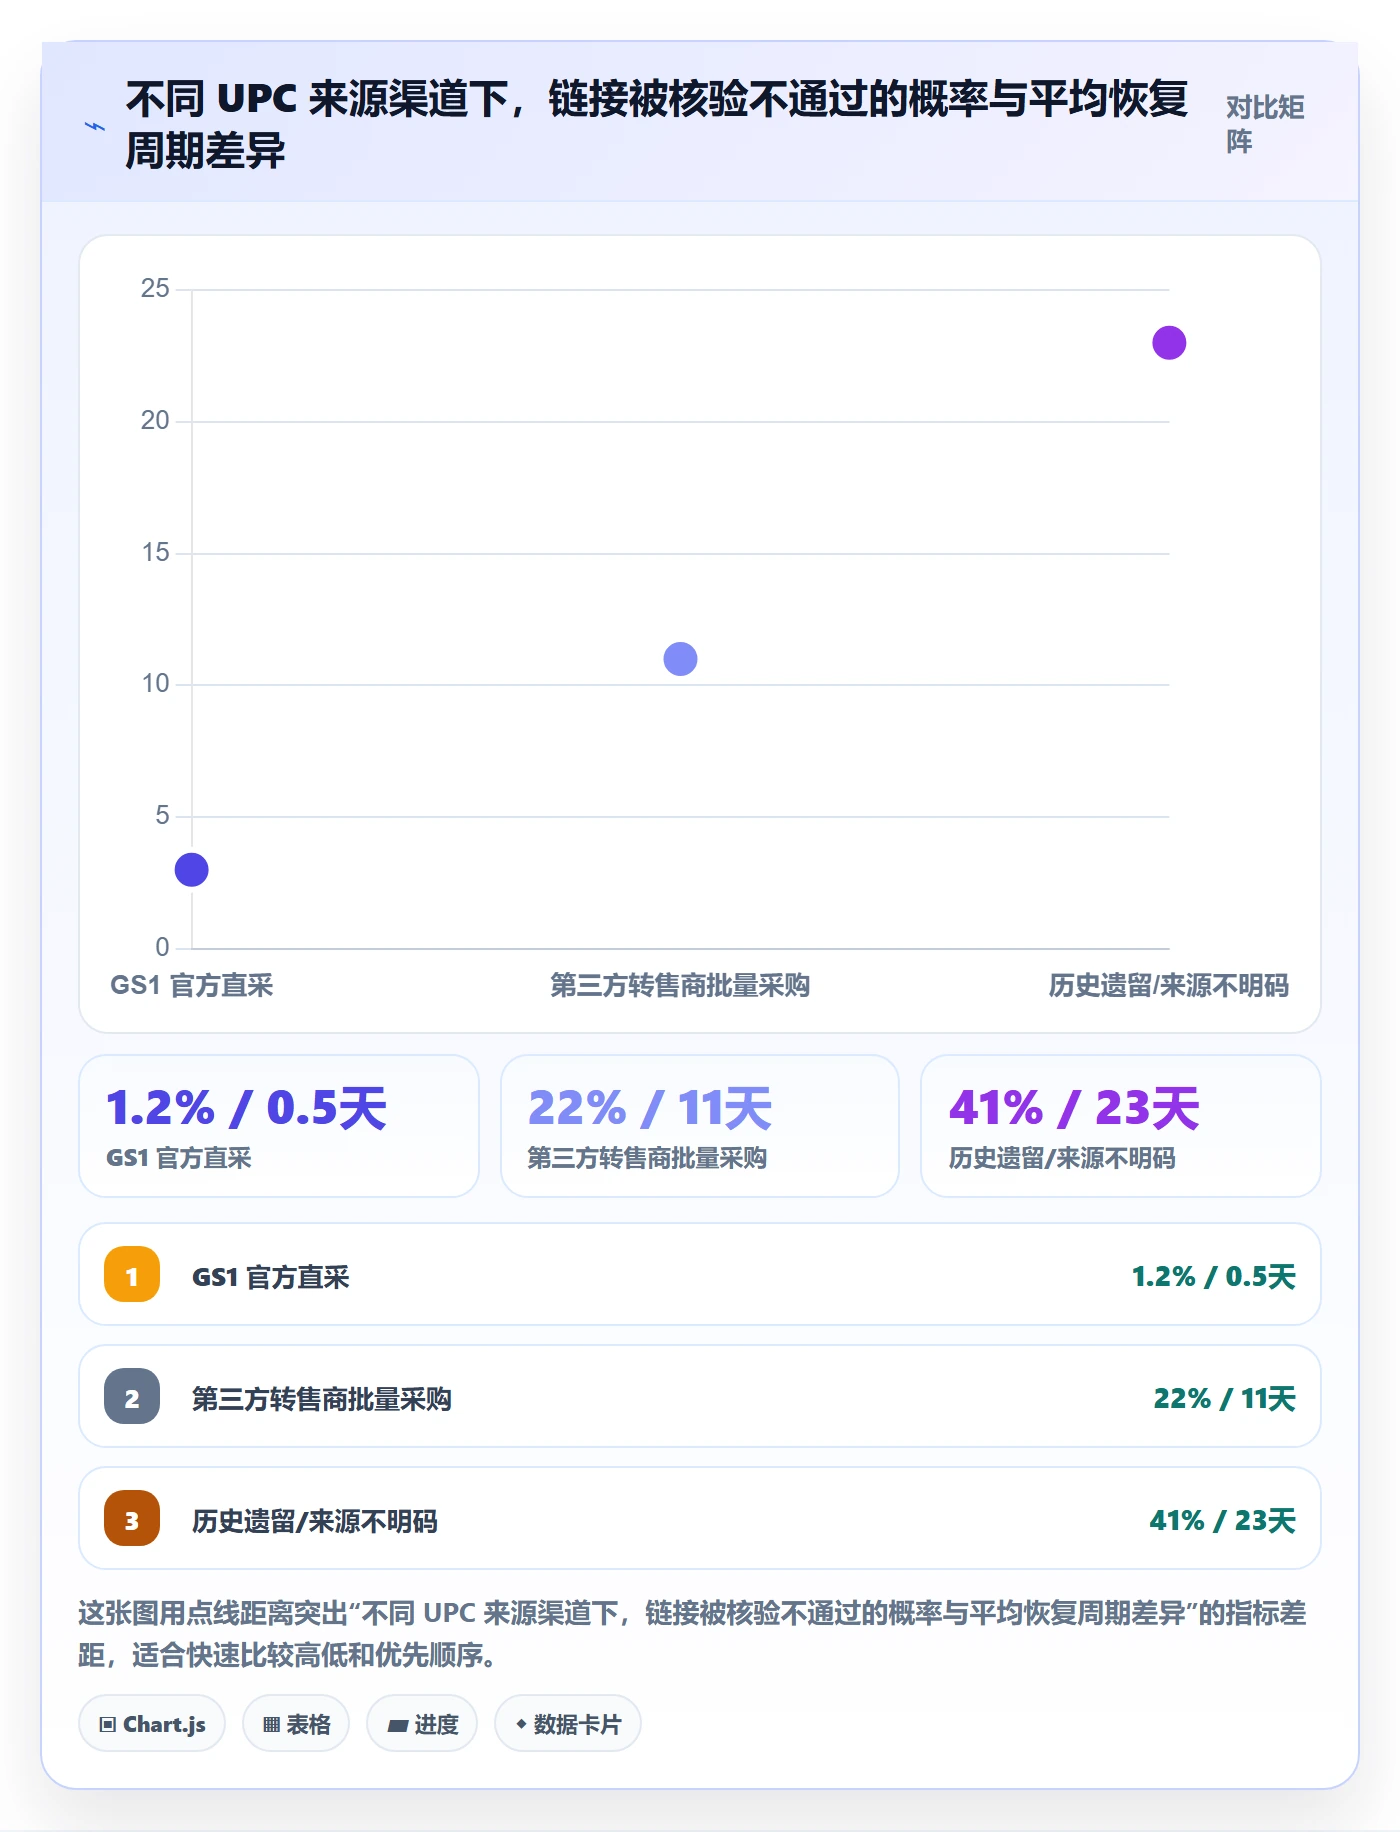Screen dimensions: 1400x1832
Task: Click the 表格 tag
Action: [296, 1724]
